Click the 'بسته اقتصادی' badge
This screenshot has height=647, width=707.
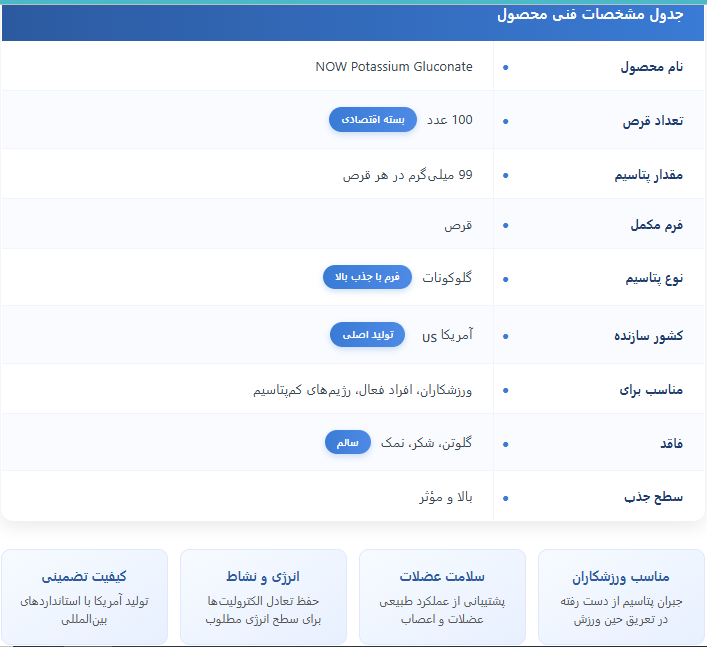372,119
